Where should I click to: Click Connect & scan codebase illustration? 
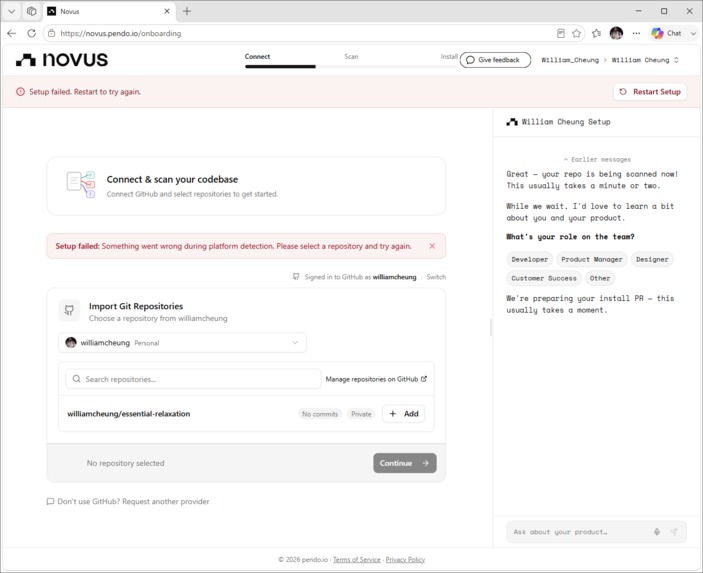pos(81,184)
